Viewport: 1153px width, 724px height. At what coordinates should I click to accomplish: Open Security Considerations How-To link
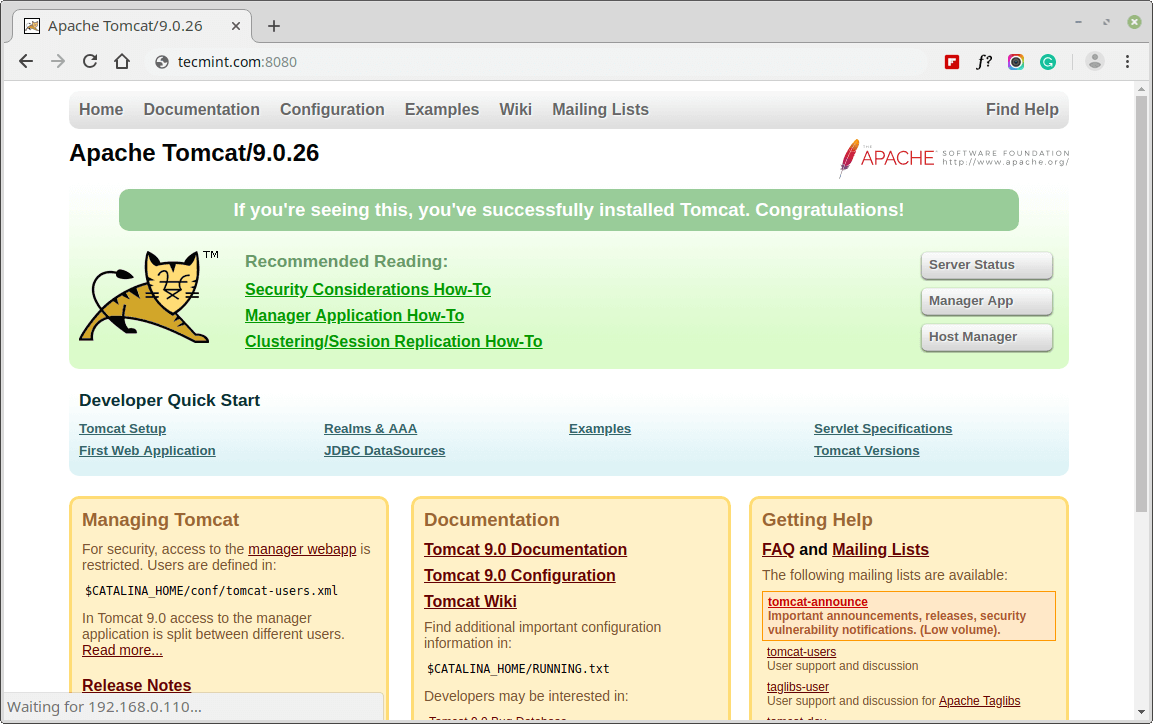pos(368,290)
